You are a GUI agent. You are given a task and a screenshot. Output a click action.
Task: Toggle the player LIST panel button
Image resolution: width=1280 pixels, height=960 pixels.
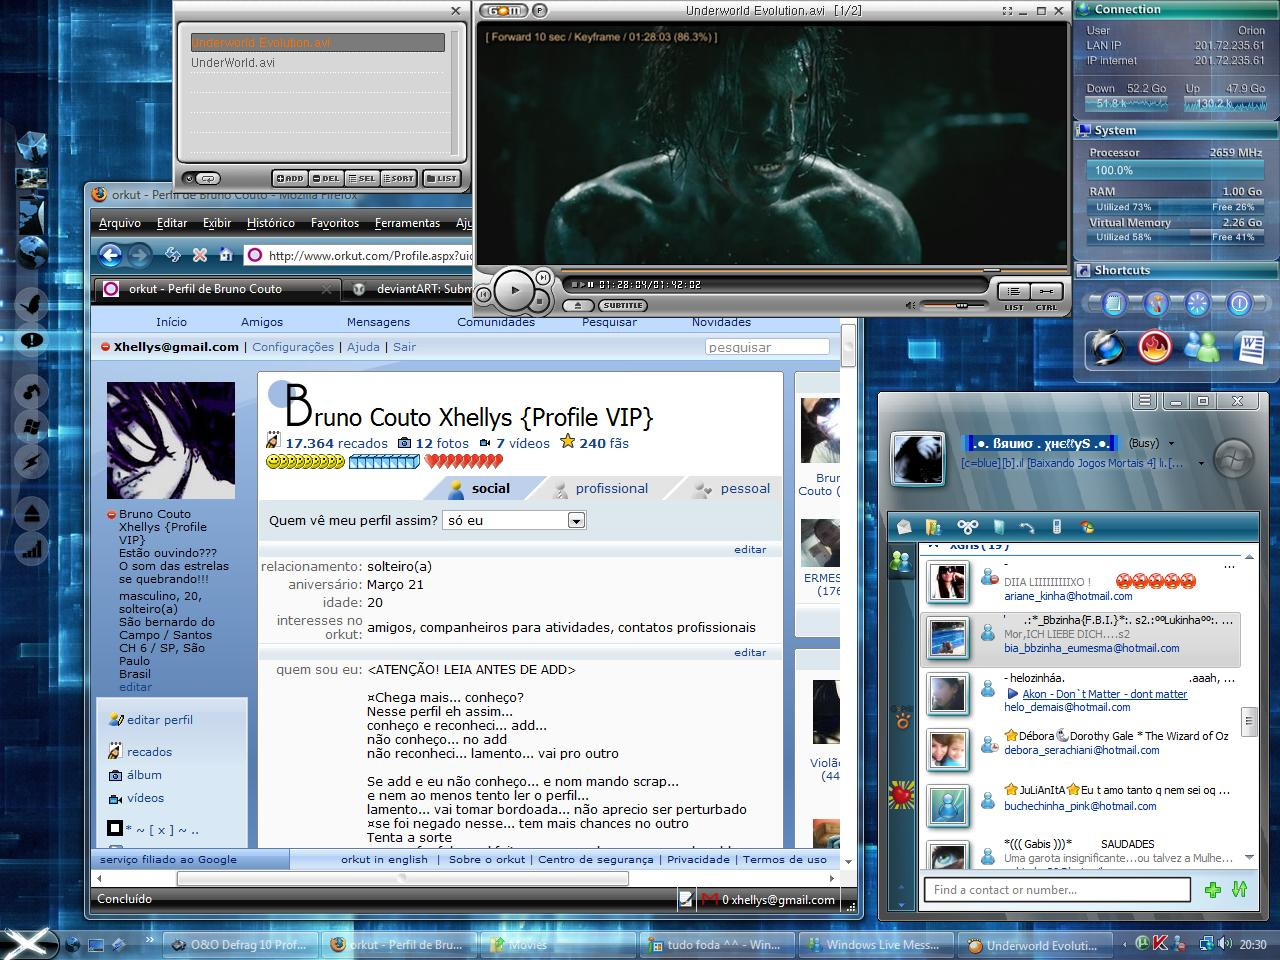click(x=1013, y=291)
